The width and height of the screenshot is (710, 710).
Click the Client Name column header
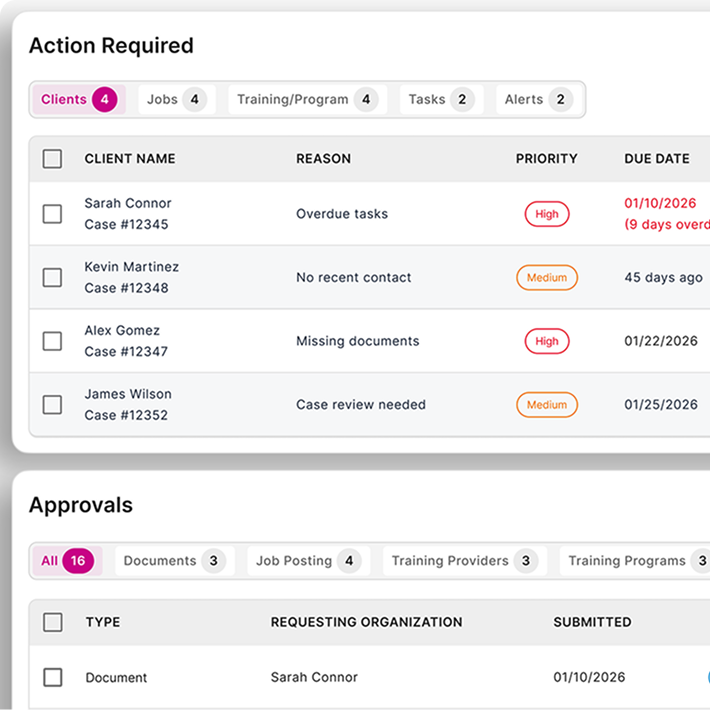pos(130,159)
